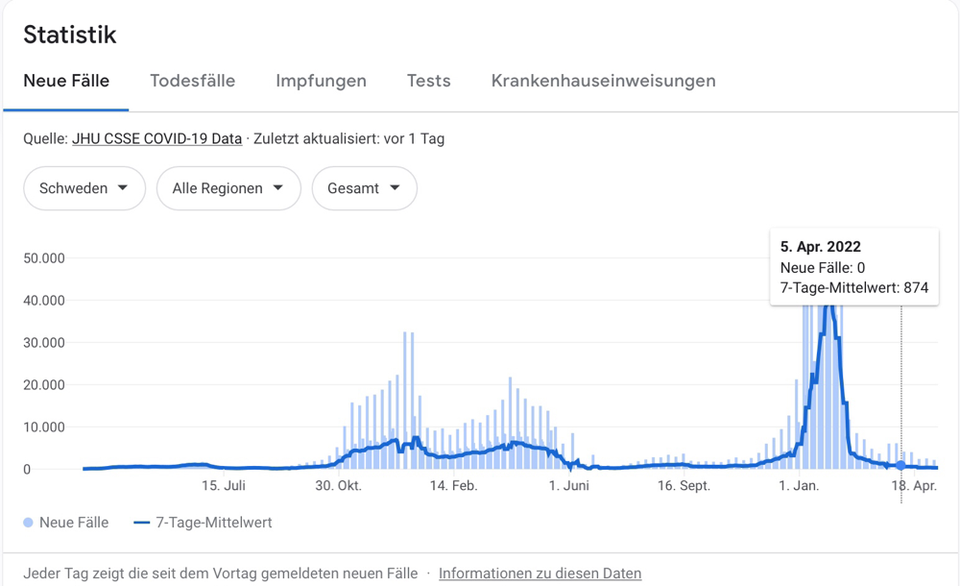The height and width of the screenshot is (586, 960).
Task: Open Informationen zu diesen Daten link
Action: click(540, 574)
